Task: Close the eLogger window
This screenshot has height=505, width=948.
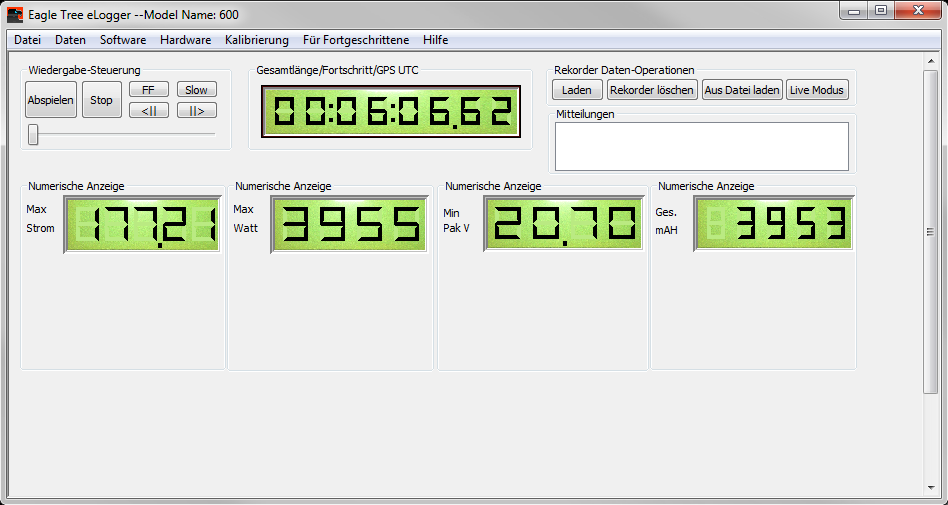Action: [918, 11]
